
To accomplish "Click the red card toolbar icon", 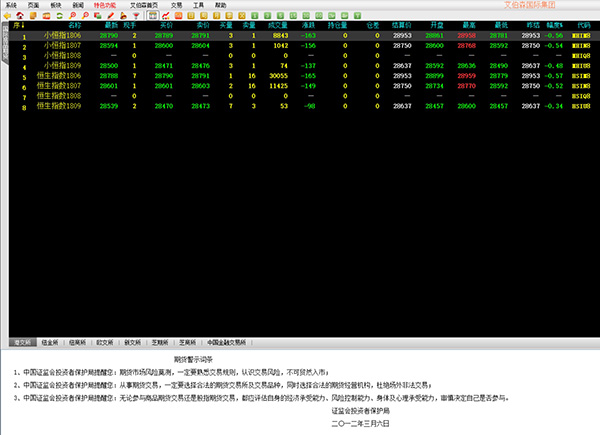I will [x=46, y=16].
